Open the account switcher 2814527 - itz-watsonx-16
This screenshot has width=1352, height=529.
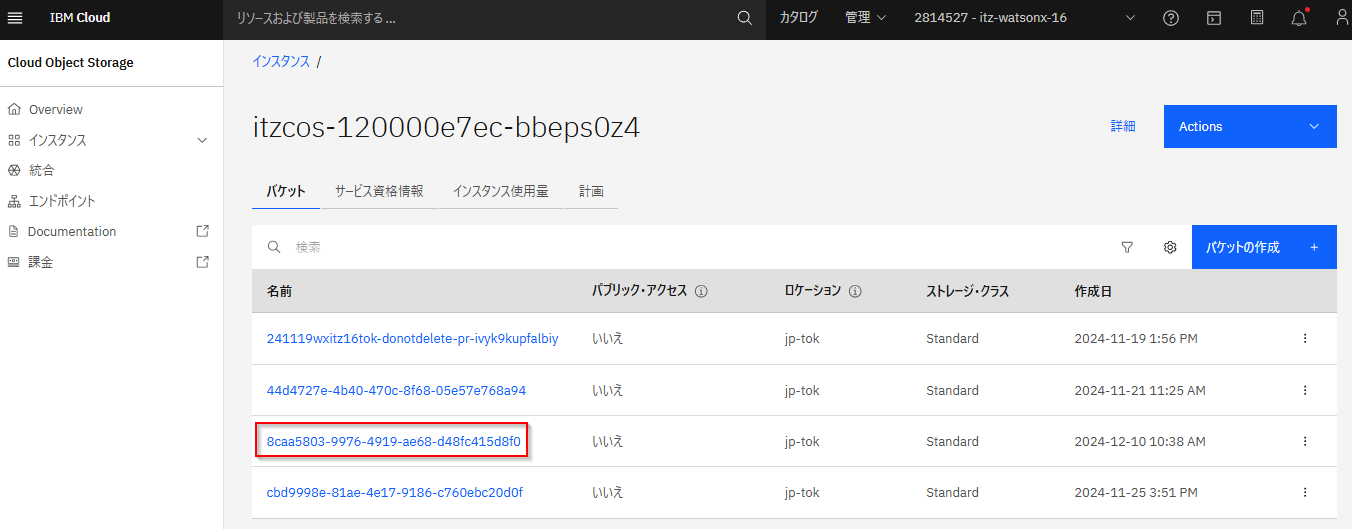[x=1024, y=18]
